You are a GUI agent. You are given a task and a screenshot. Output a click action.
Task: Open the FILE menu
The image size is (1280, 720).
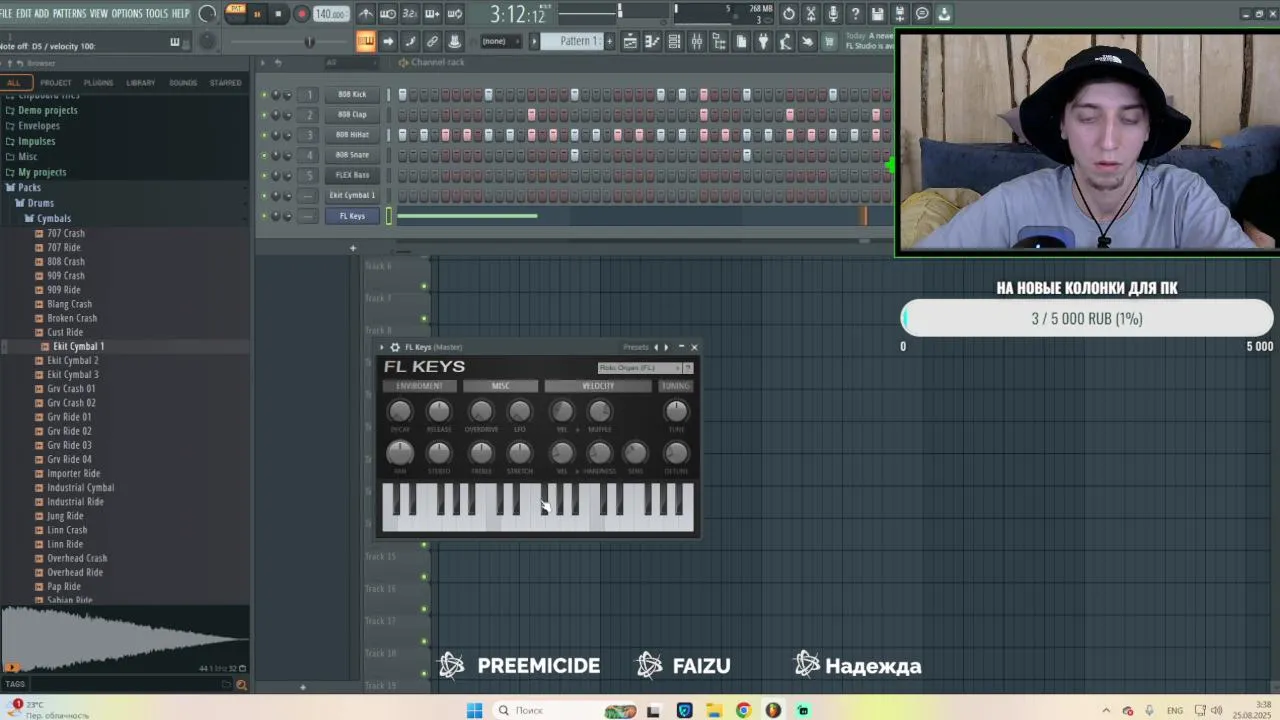[x=7, y=13]
